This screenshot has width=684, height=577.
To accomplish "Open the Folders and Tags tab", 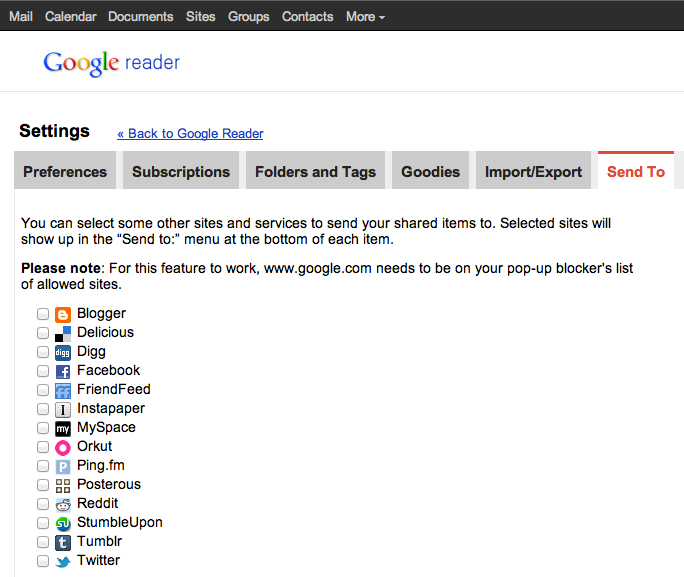I will click(315, 171).
